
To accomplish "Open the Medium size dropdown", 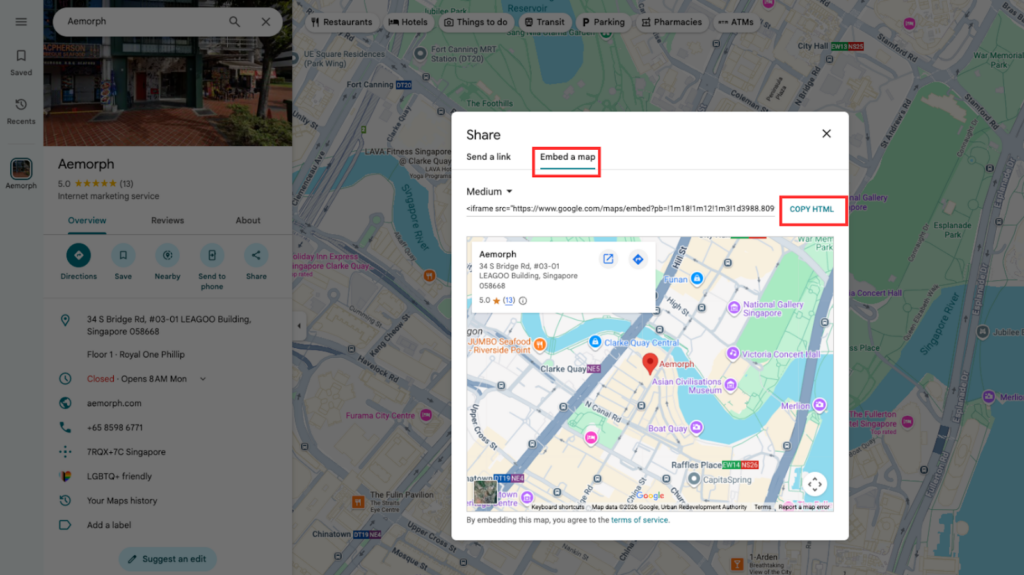I will coord(489,191).
